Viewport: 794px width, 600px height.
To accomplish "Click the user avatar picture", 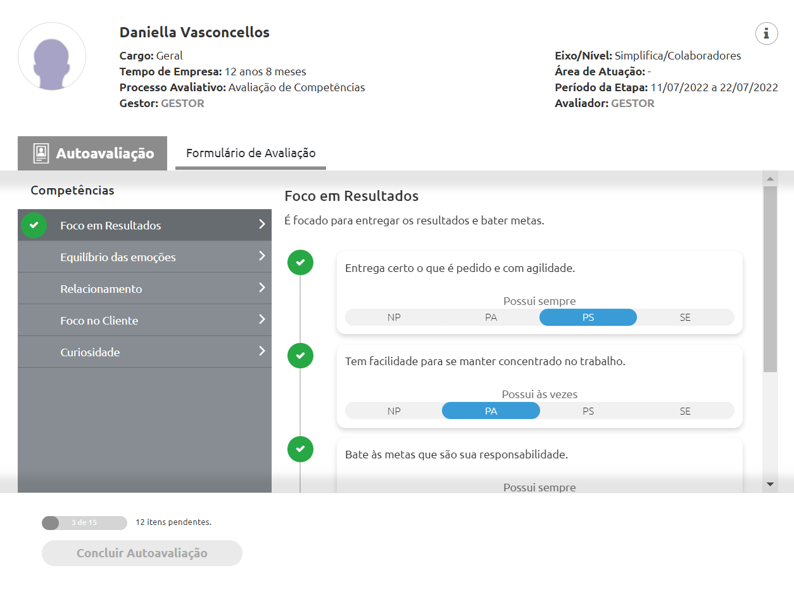I will coord(52,57).
